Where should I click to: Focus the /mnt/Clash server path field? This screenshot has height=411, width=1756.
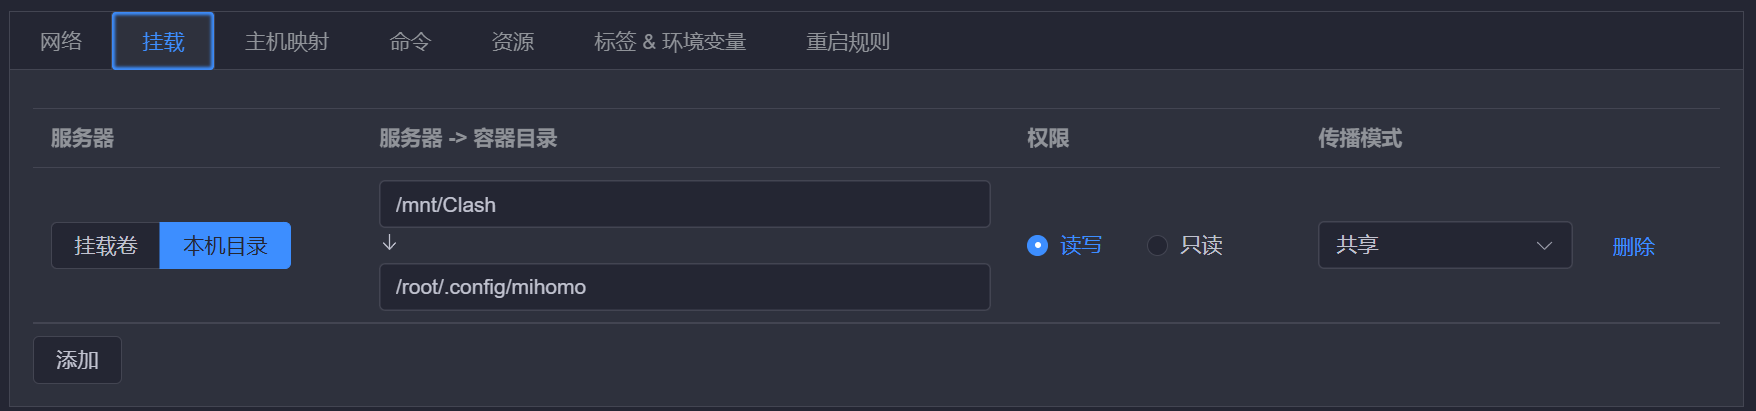click(x=684, y=205)
